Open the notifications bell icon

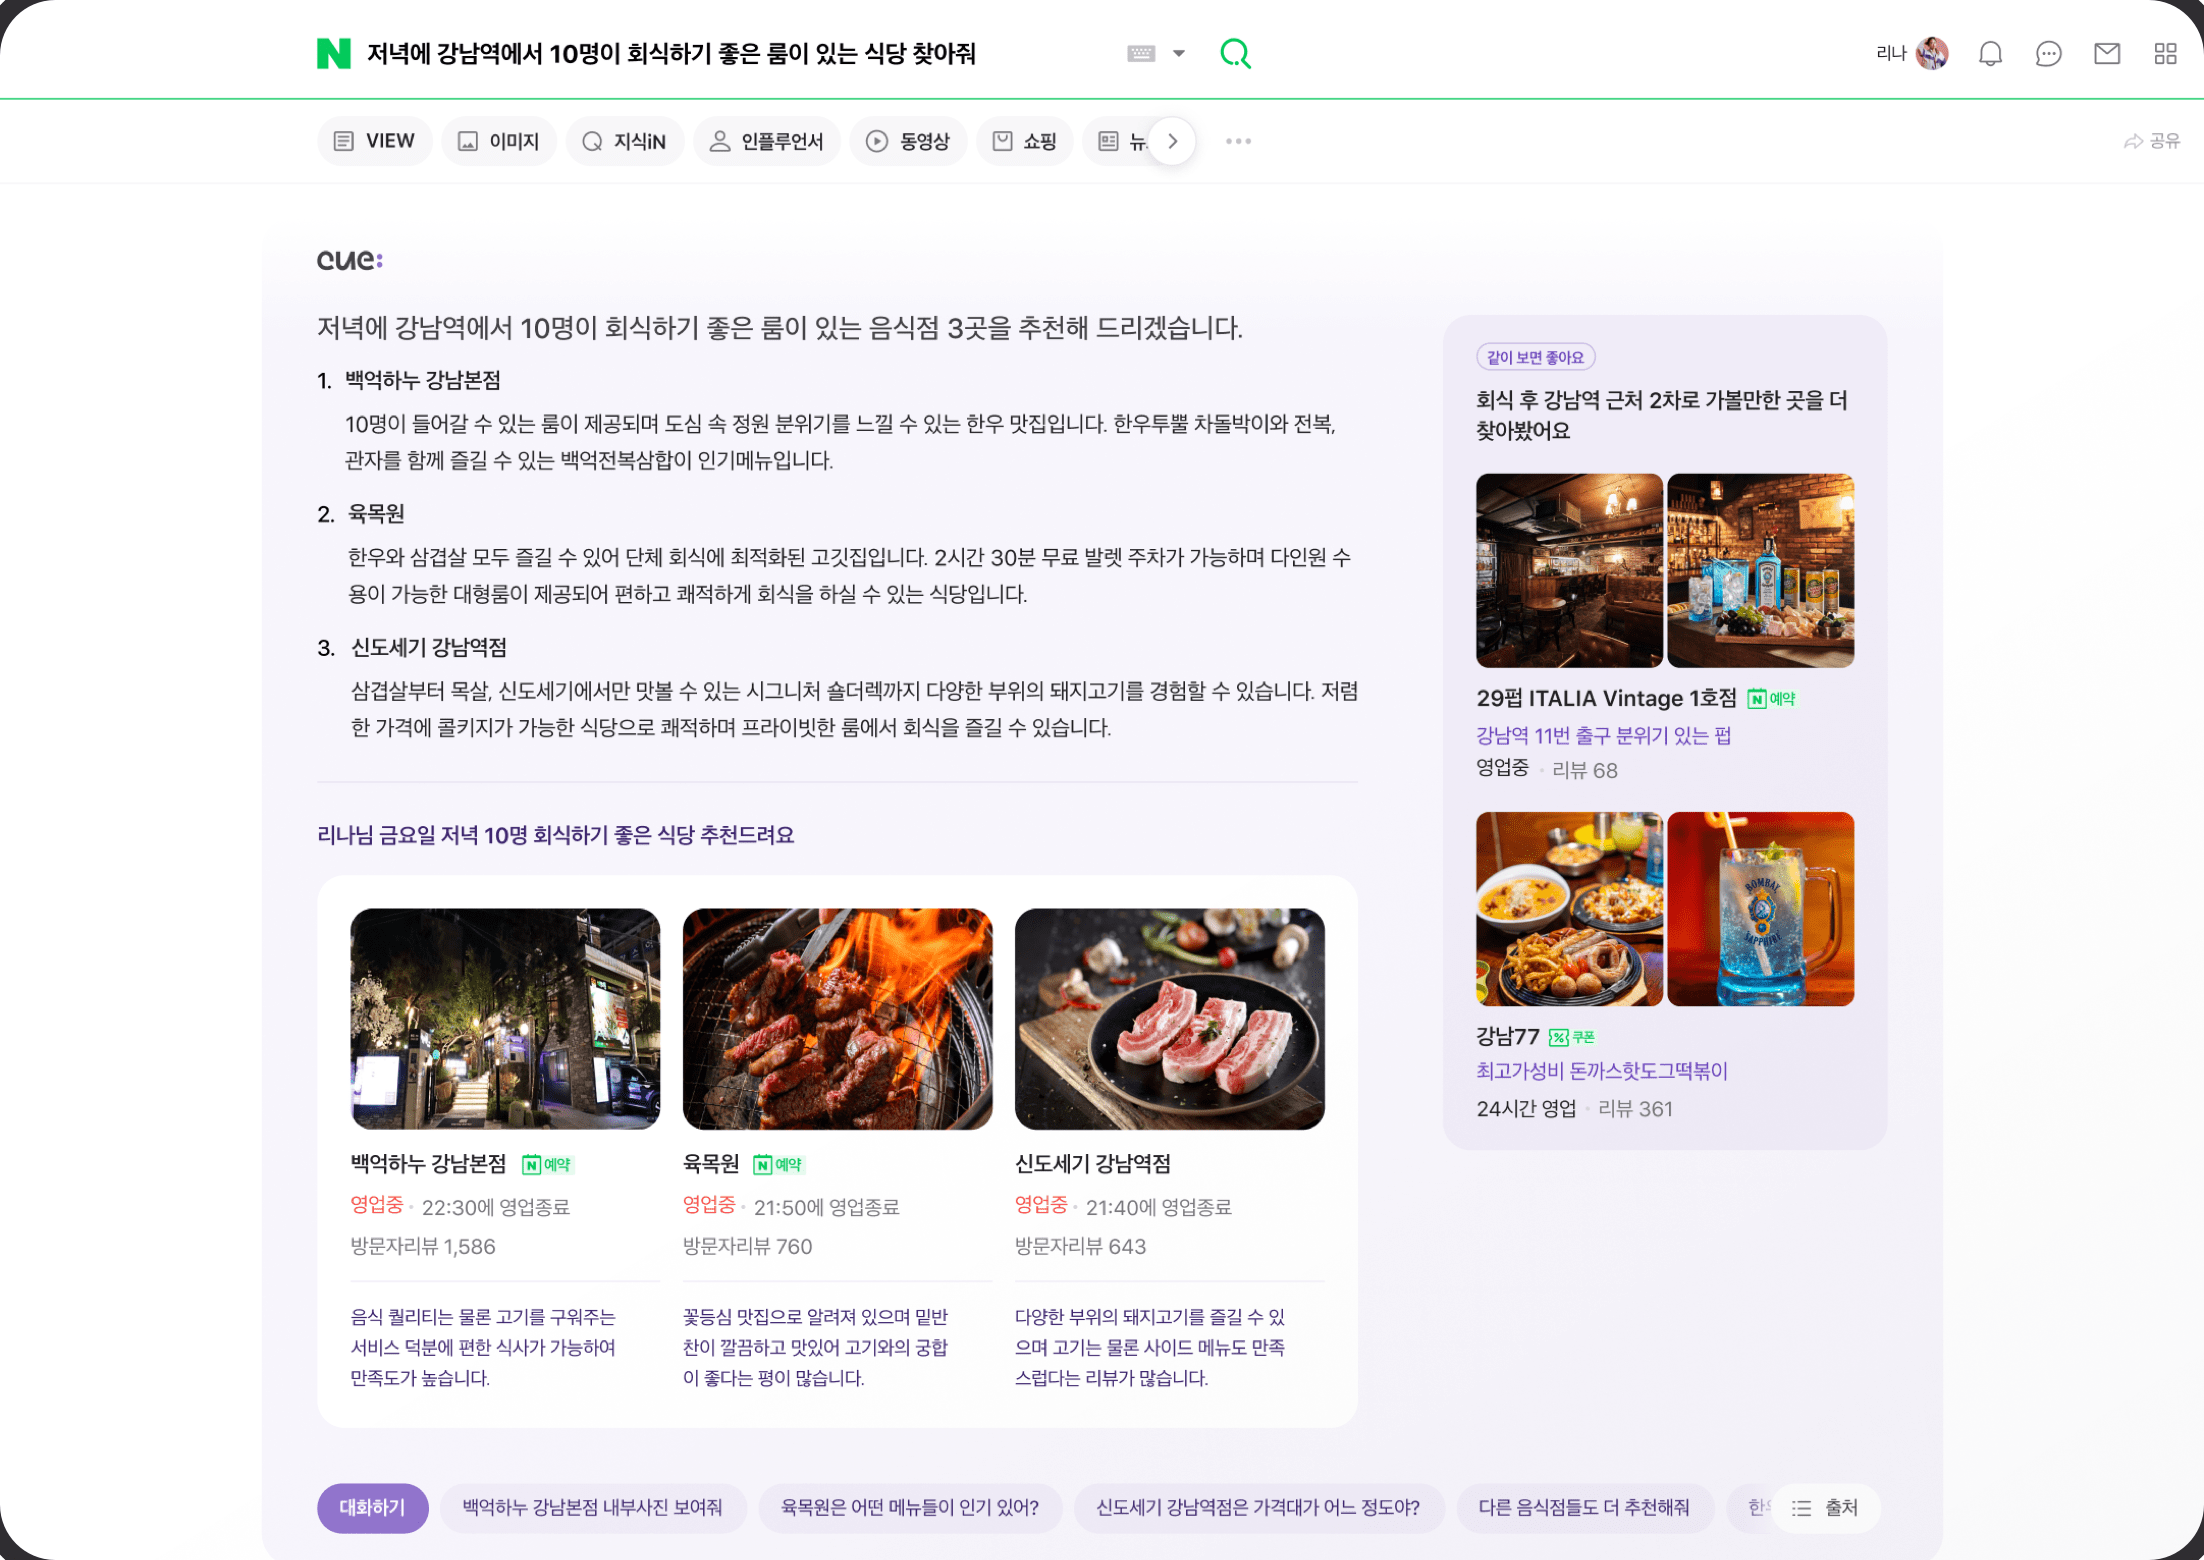(x=1990, y=54)
